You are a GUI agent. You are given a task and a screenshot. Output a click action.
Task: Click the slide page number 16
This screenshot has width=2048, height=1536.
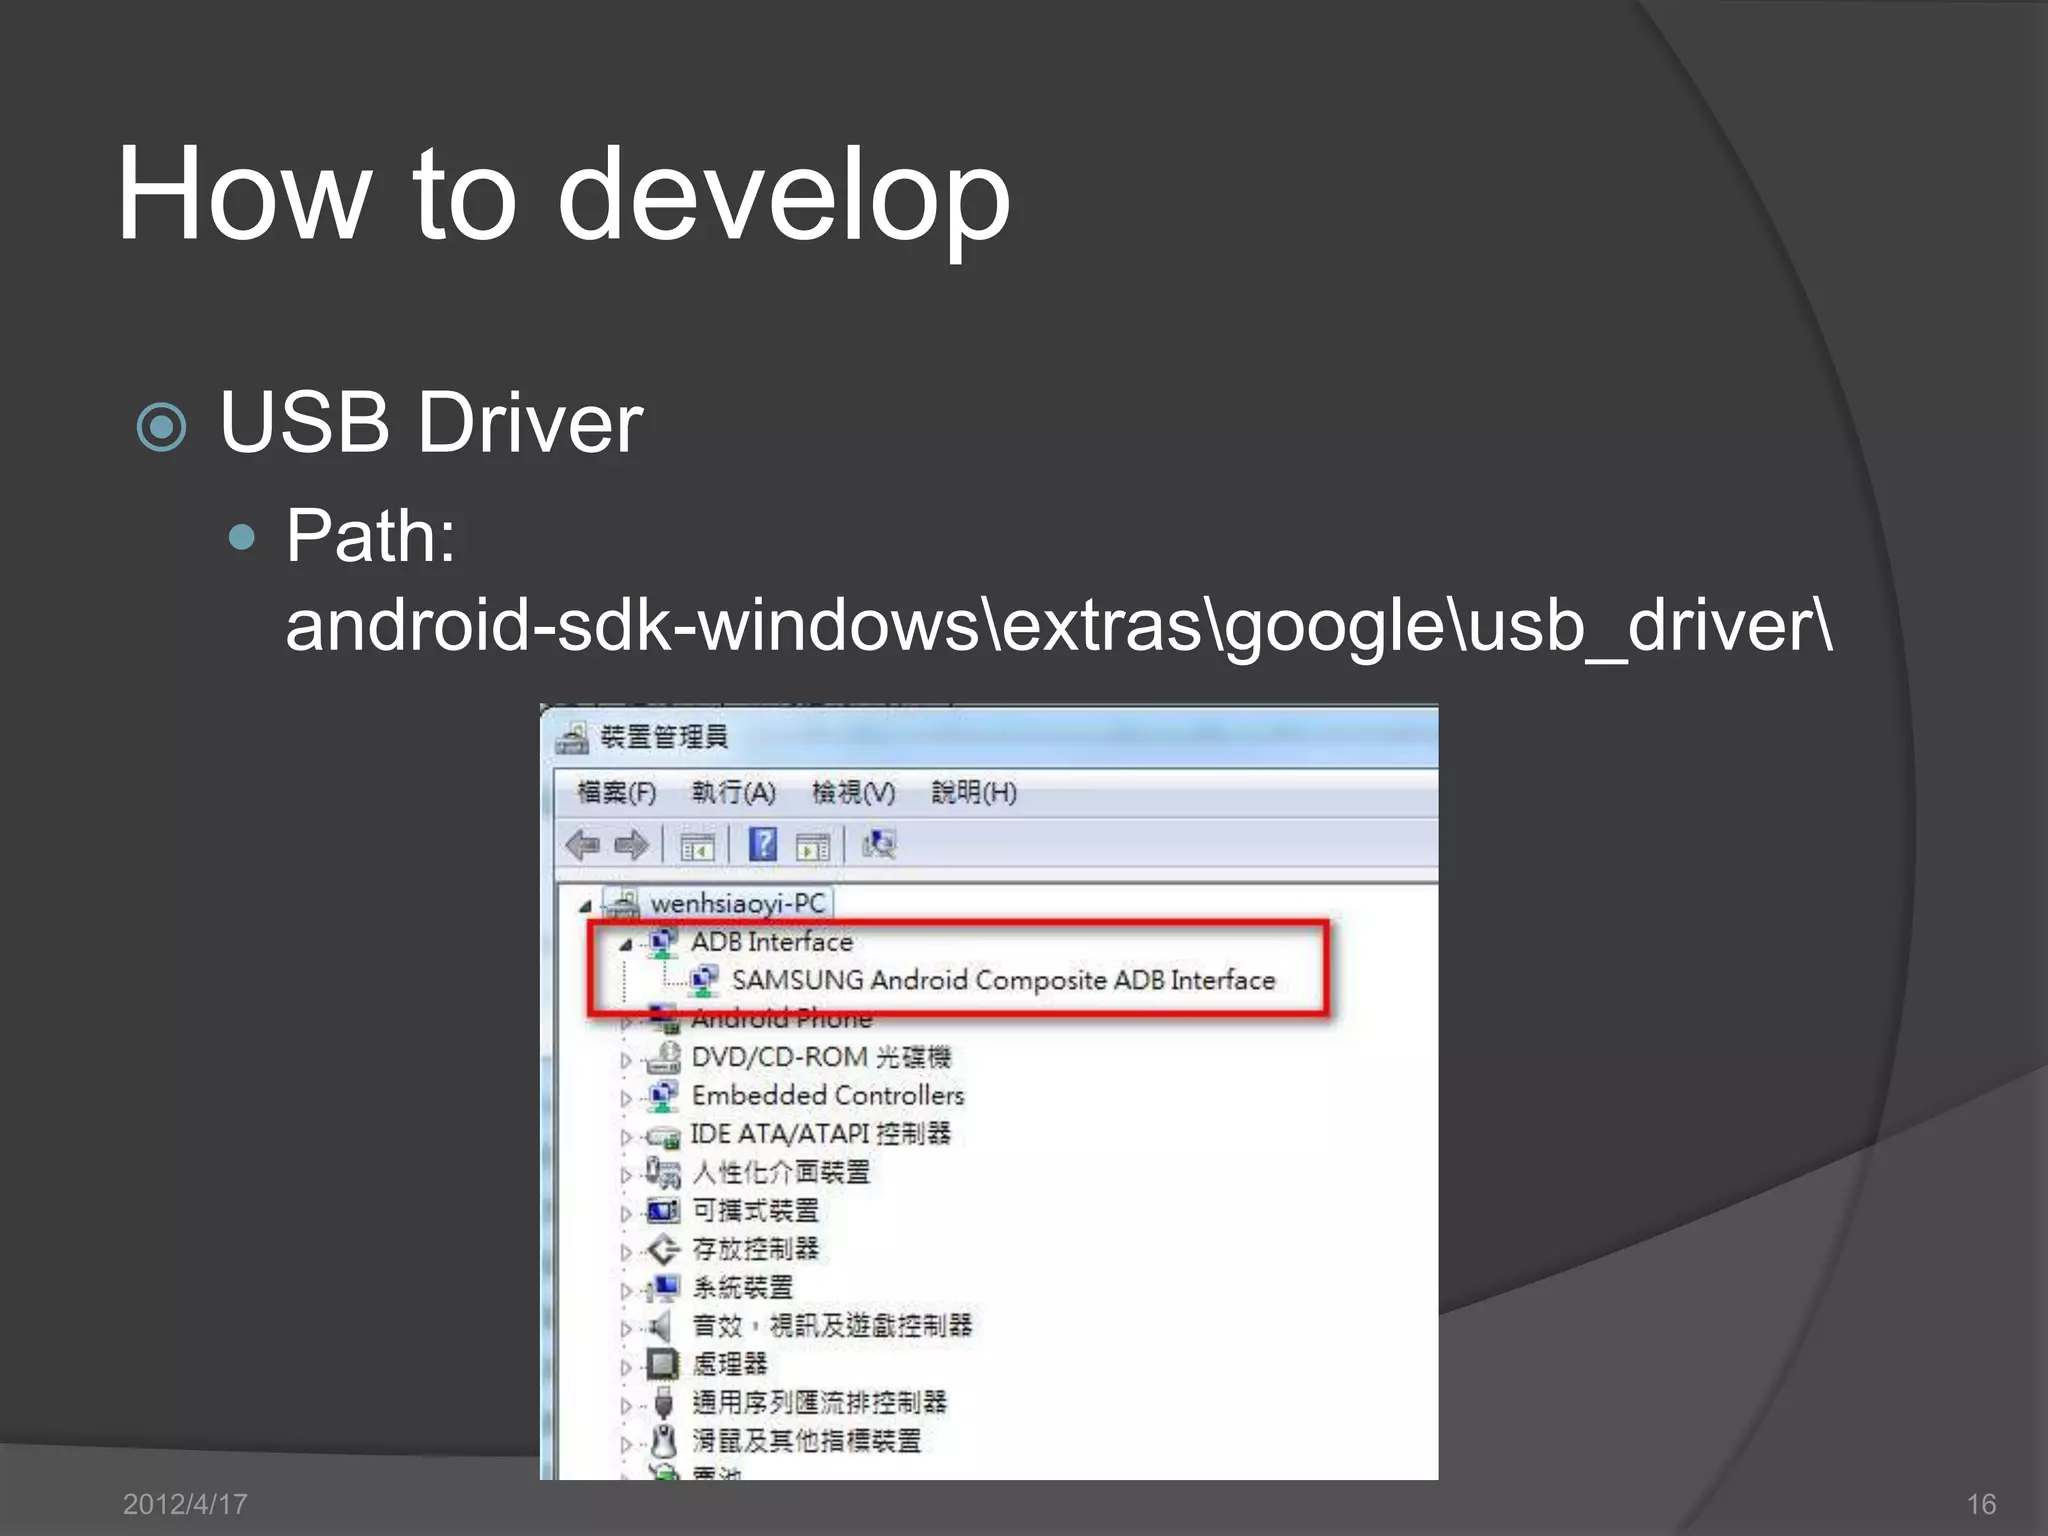[1981, 1504]
